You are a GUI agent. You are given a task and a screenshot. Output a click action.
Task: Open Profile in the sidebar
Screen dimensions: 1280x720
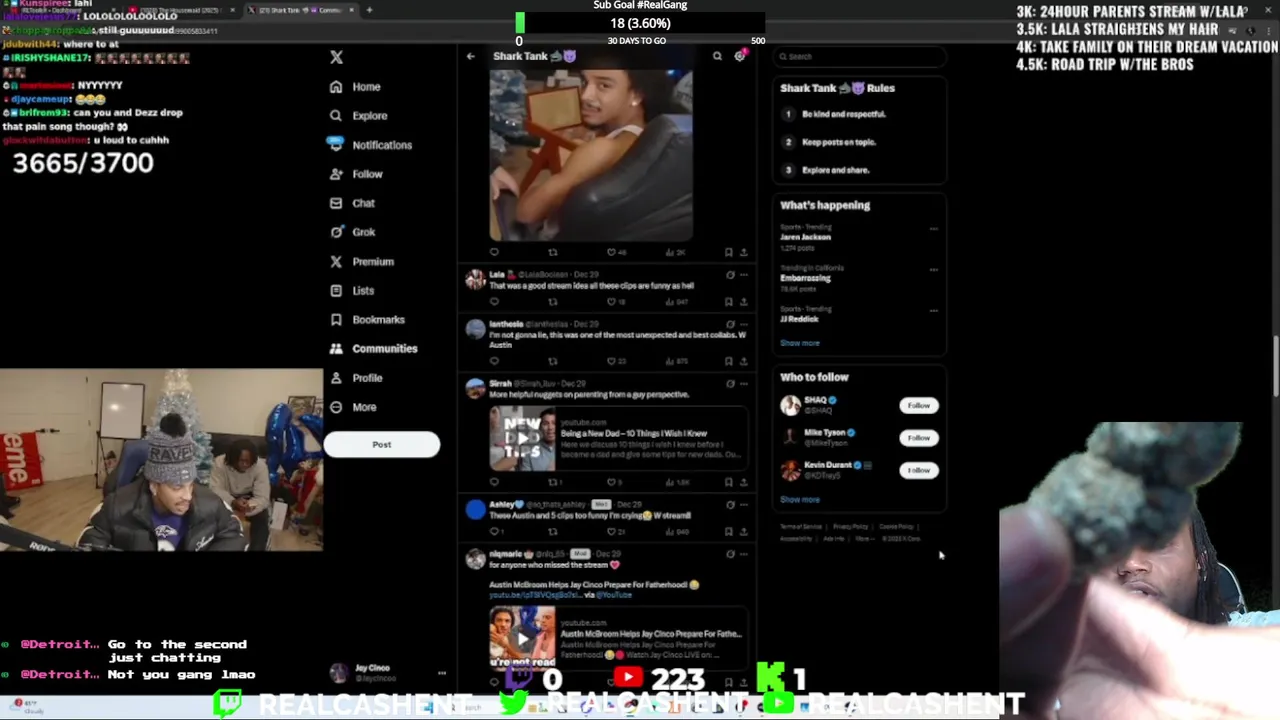tap(356, 378)
